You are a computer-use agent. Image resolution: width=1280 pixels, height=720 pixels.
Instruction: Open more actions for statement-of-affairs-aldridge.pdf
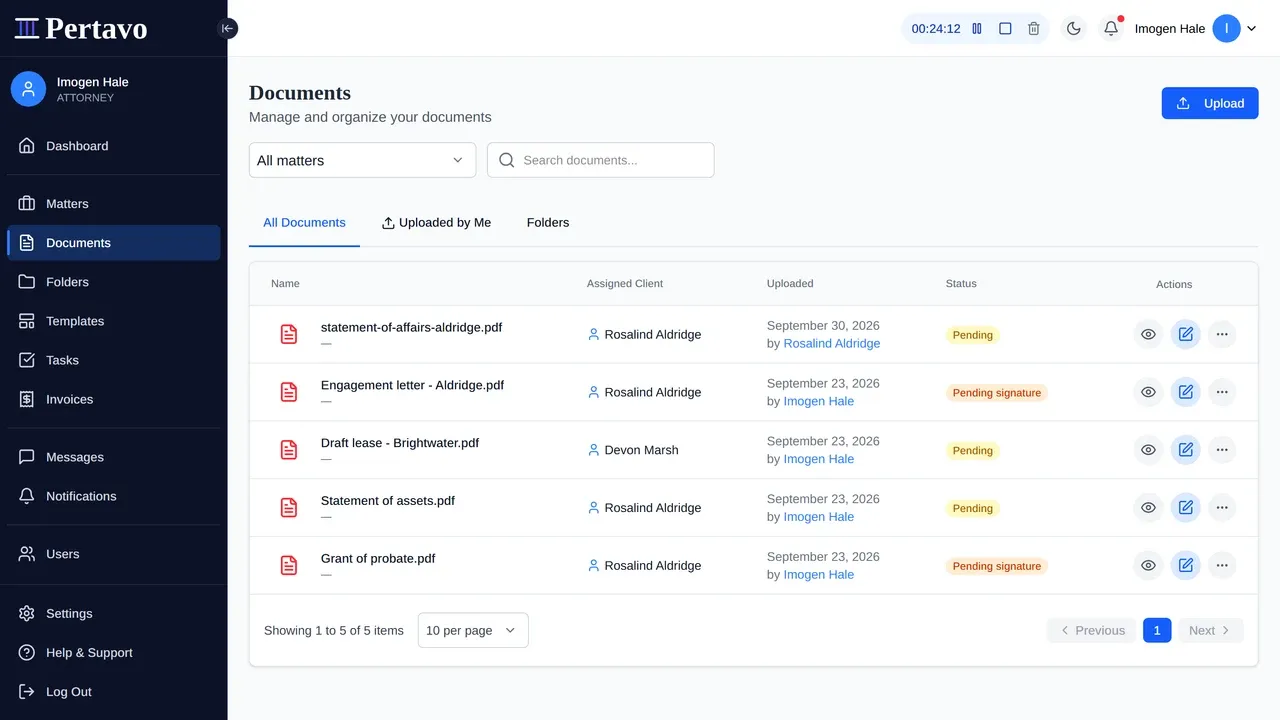click(1222, 334)
